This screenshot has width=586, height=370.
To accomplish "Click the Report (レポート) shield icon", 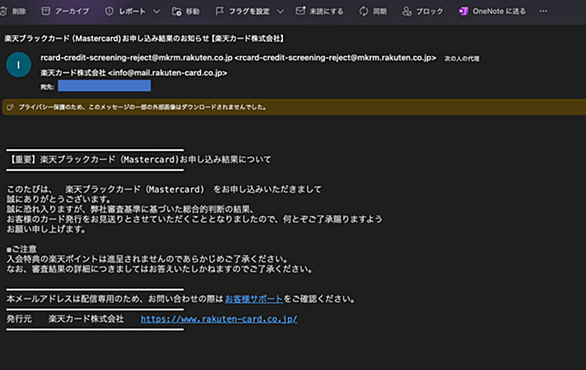I will (x=109, y=11).
